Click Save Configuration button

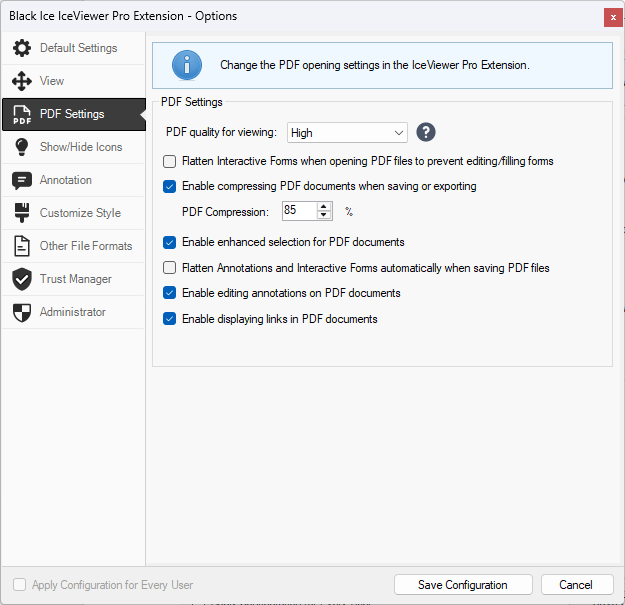coord(463,585)
